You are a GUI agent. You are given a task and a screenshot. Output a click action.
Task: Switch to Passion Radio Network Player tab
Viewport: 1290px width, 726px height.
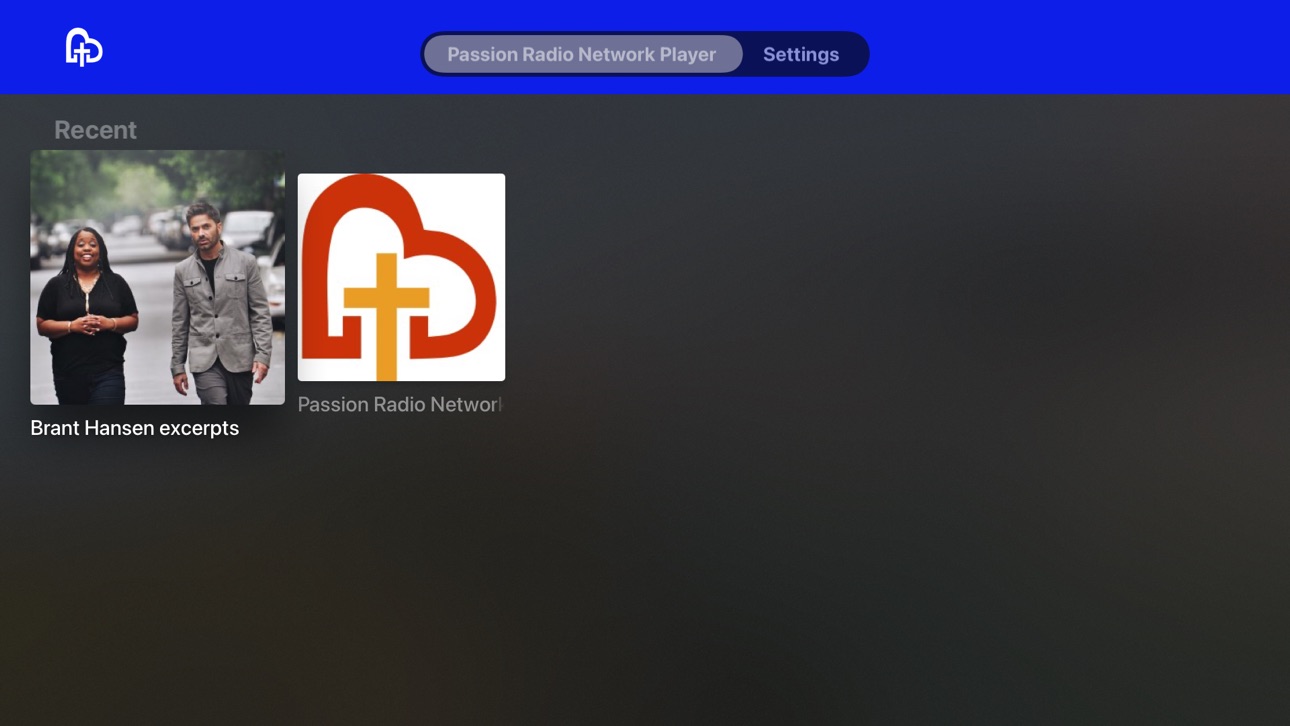(582, 54)
